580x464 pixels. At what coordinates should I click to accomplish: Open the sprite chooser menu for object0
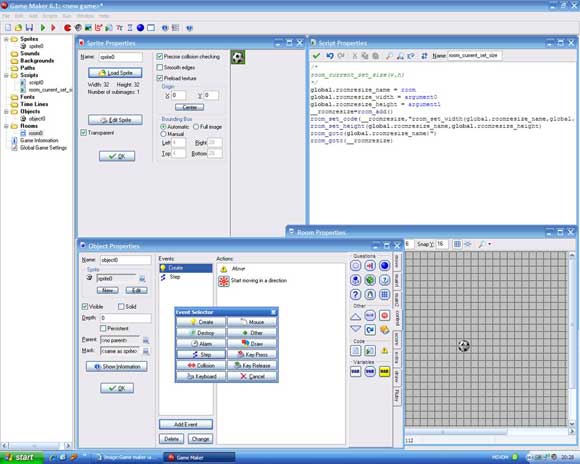pos(142,279)
